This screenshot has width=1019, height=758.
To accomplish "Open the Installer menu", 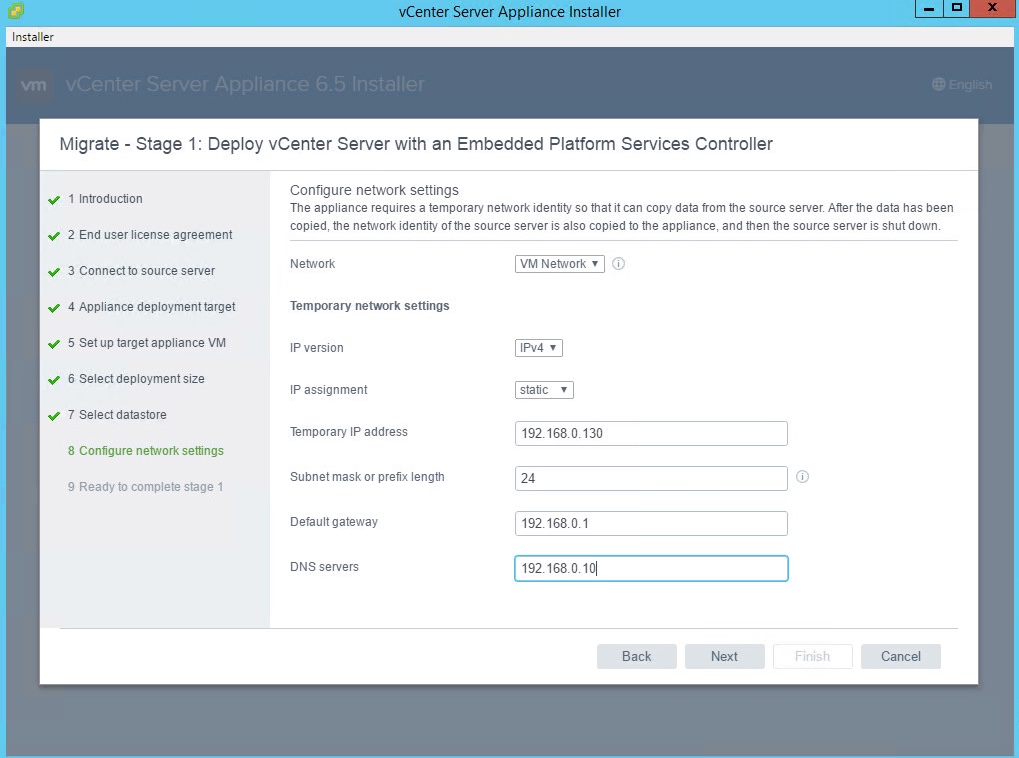I will click(x=33, y=37).
